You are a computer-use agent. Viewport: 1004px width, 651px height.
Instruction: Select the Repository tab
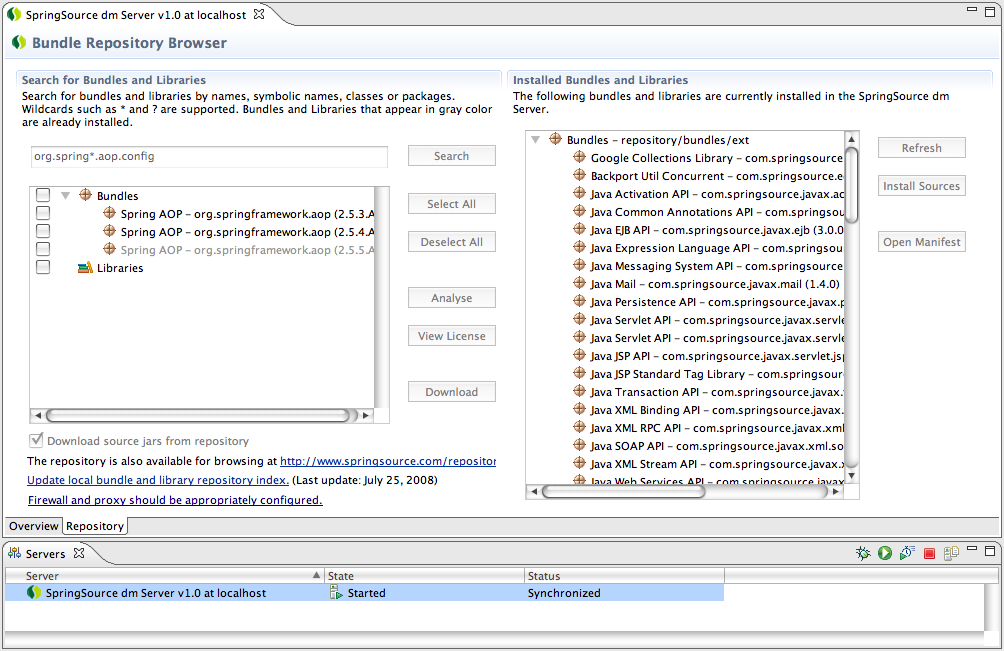tap(95, 526)
